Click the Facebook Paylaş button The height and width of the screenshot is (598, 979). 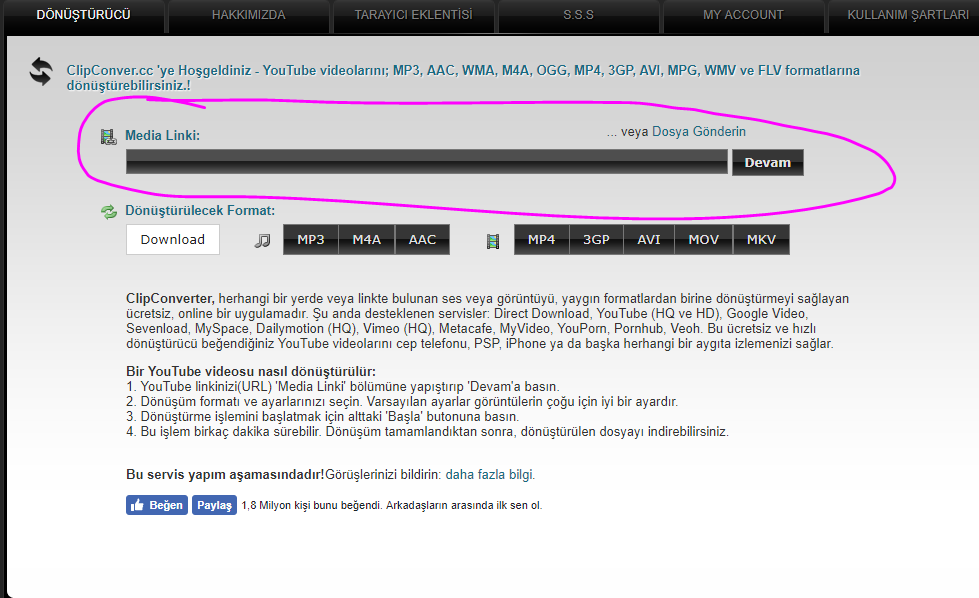214,505
